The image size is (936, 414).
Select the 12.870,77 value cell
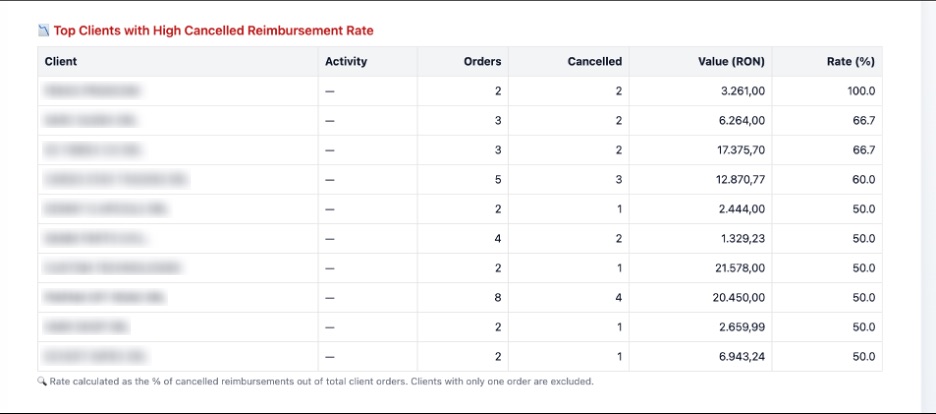739,180
